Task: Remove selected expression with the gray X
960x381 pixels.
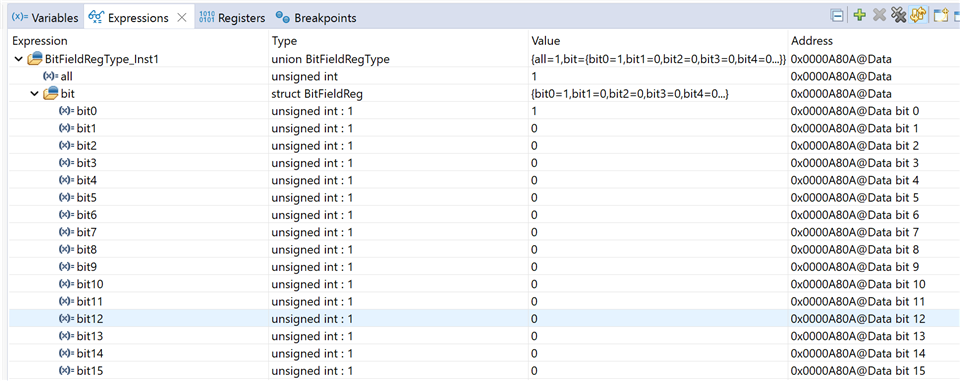Action: (x=879, y=17)
